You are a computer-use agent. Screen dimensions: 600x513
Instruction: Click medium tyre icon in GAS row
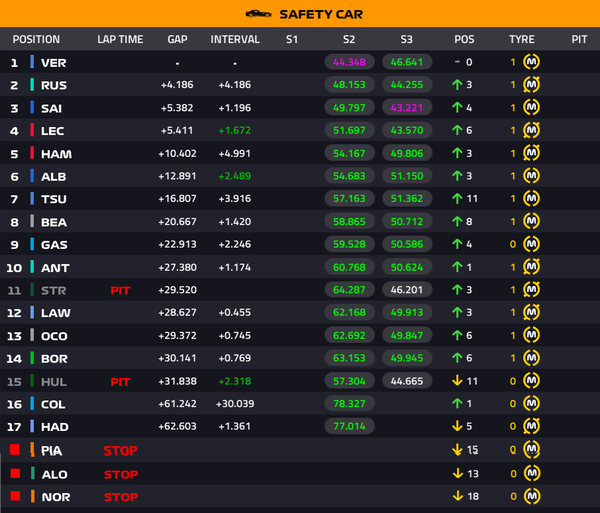(532, 244)
